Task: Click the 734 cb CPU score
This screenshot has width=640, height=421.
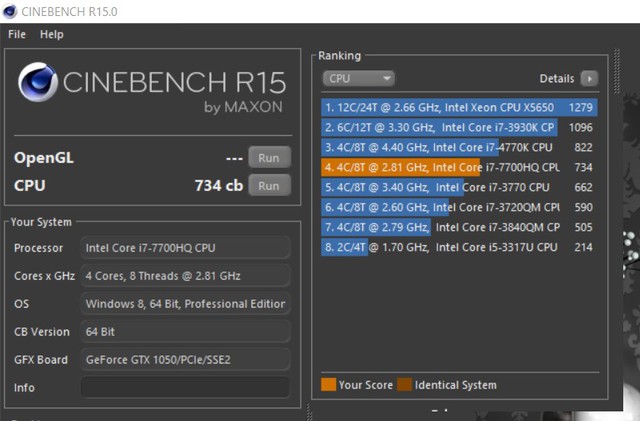Action: (x=219, y=186)
